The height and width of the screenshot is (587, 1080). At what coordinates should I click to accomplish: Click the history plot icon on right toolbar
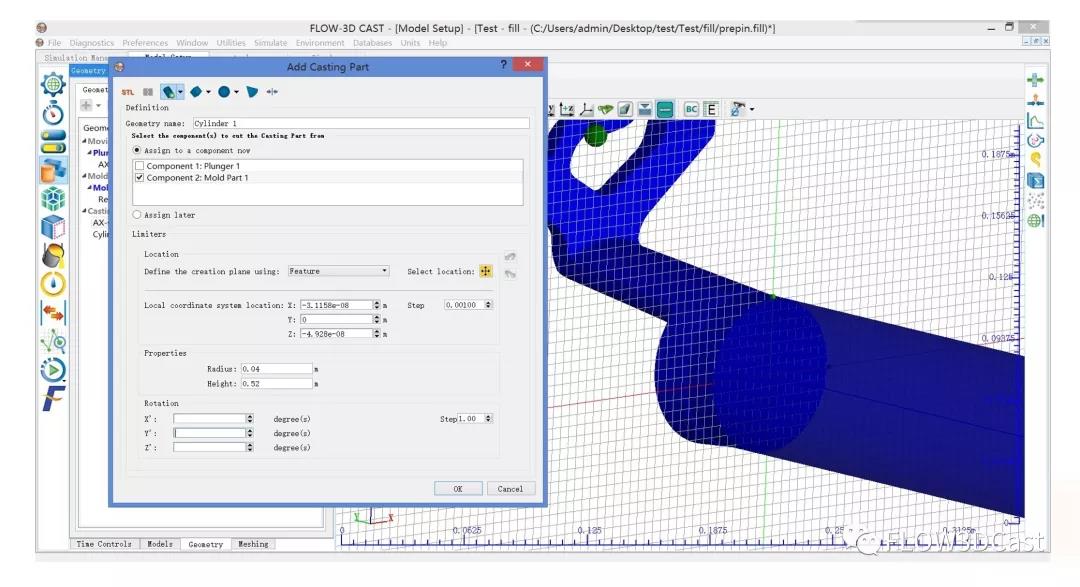point(1035,120)
